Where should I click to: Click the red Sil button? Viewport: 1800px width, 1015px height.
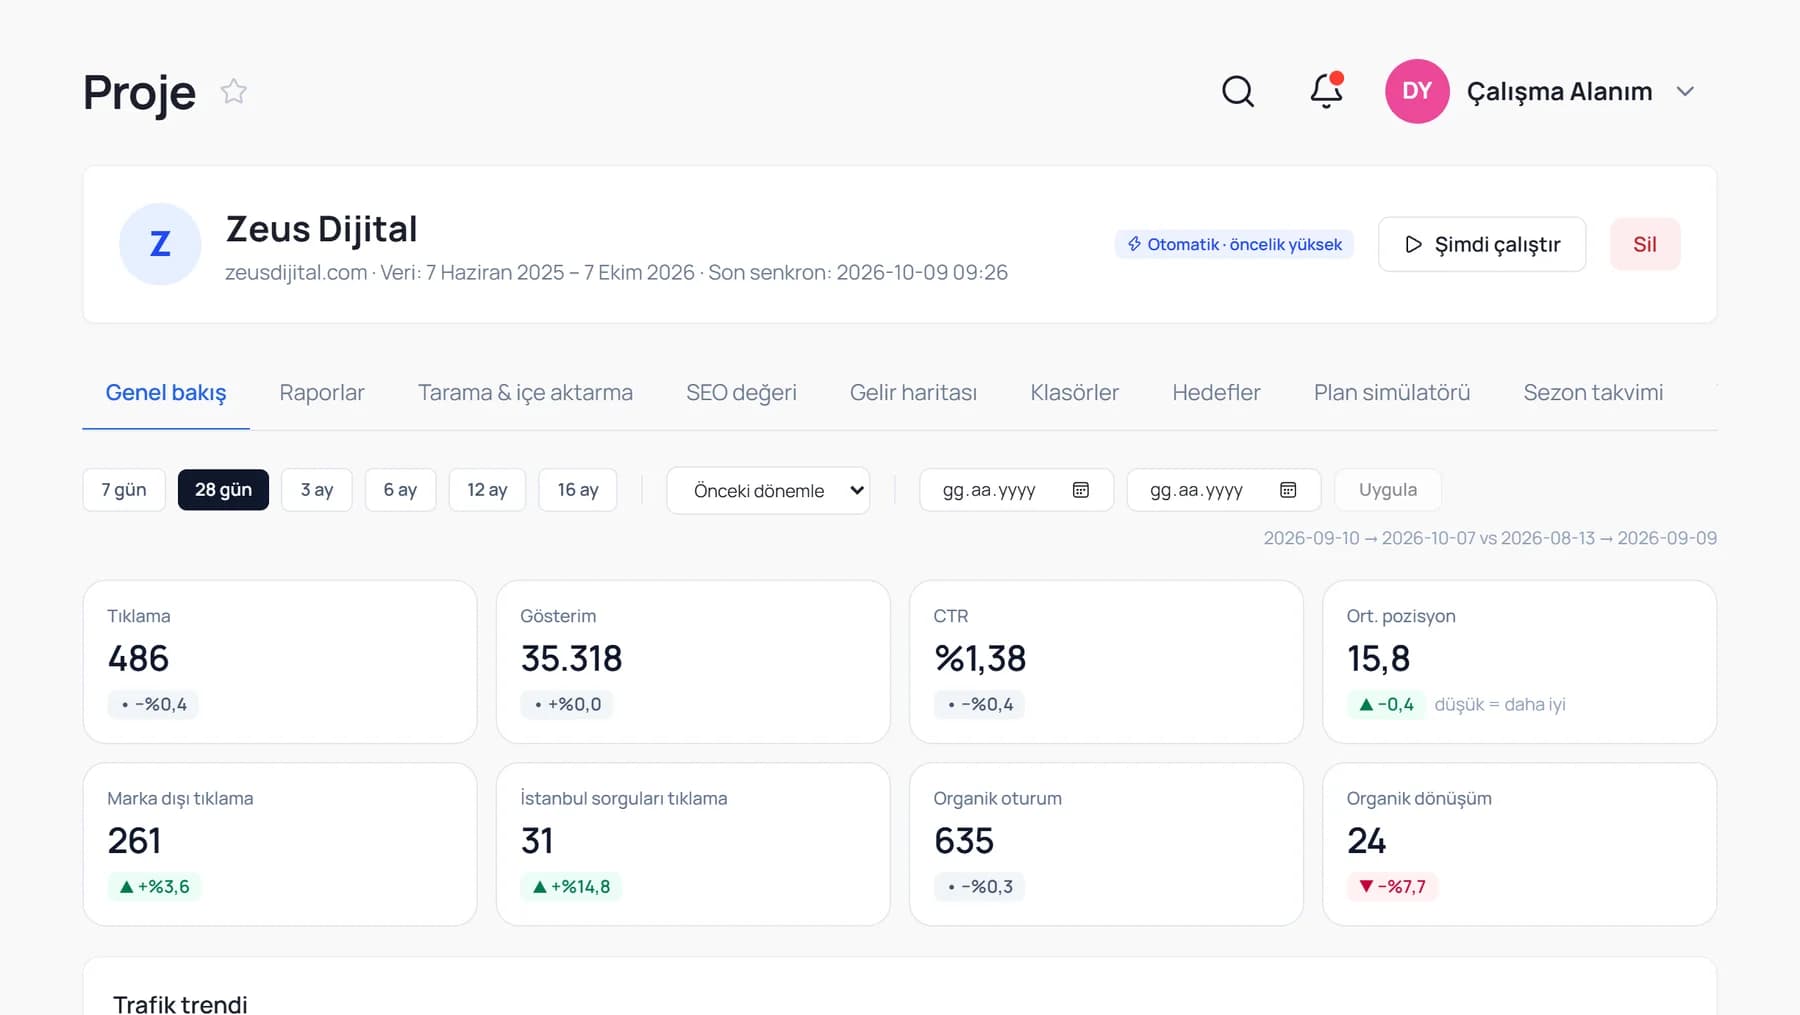pos(1645,244)
